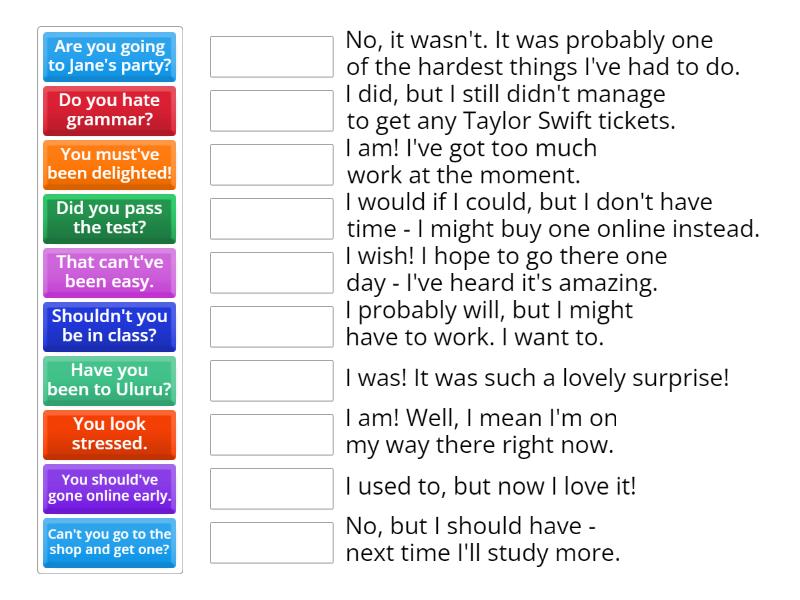Click the empty box beside Taylor Swift tickets answer
This screenshot has width=800, height=600.
pos(271,111)
